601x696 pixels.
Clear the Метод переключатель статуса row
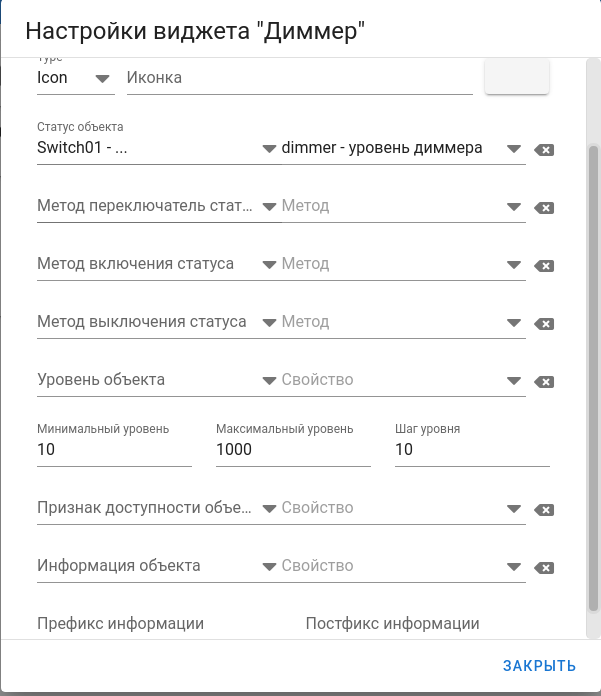(544, 208)
